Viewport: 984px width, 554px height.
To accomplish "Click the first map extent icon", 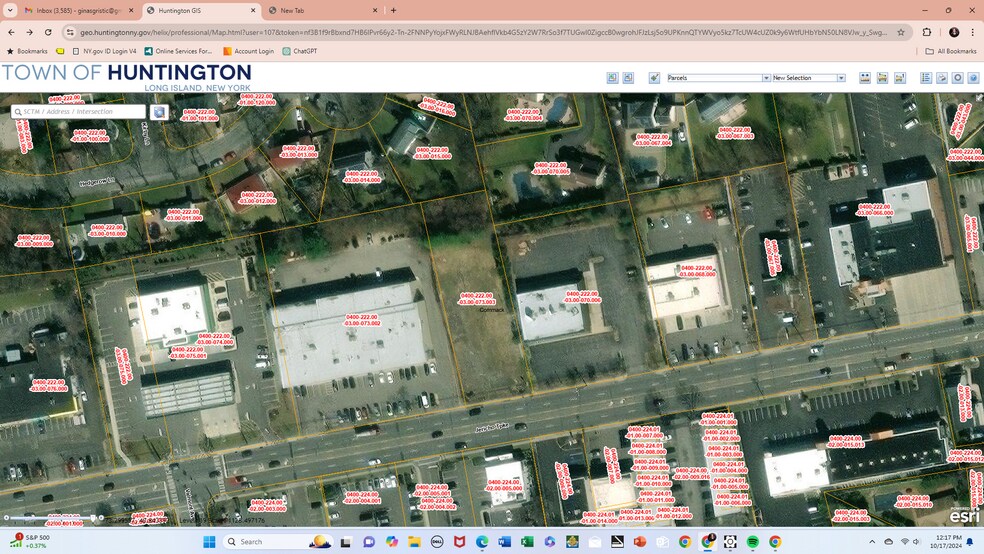I will point(611,78).
